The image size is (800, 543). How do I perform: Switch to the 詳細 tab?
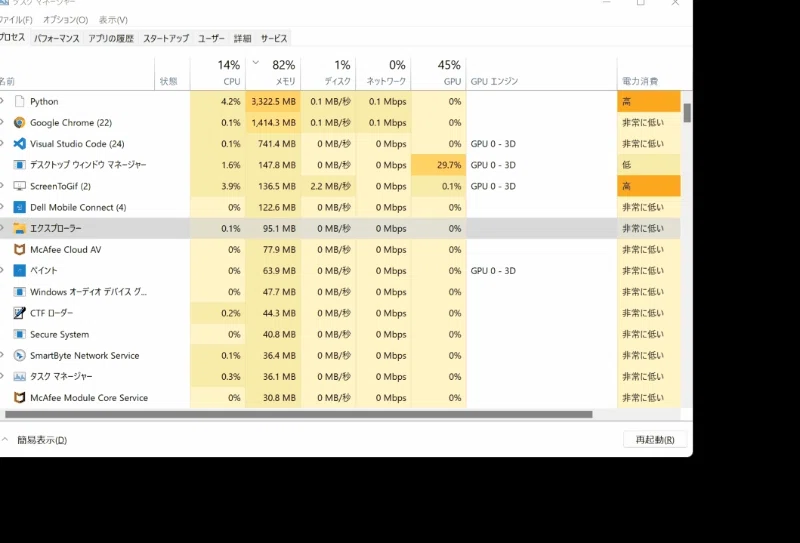[242, 38]
